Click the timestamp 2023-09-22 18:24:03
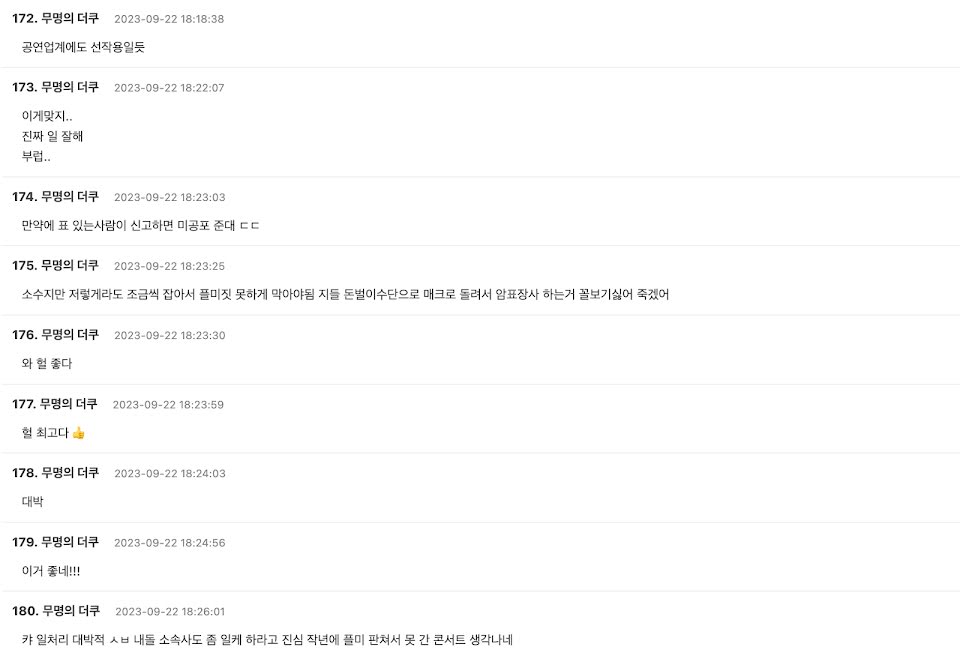 point(170,473)
